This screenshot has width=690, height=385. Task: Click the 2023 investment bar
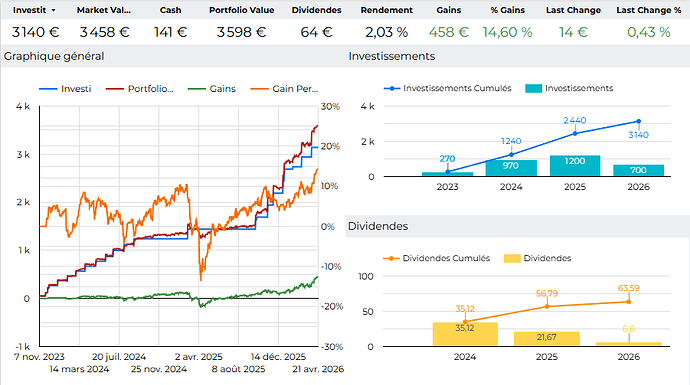[x=448, y=174]
